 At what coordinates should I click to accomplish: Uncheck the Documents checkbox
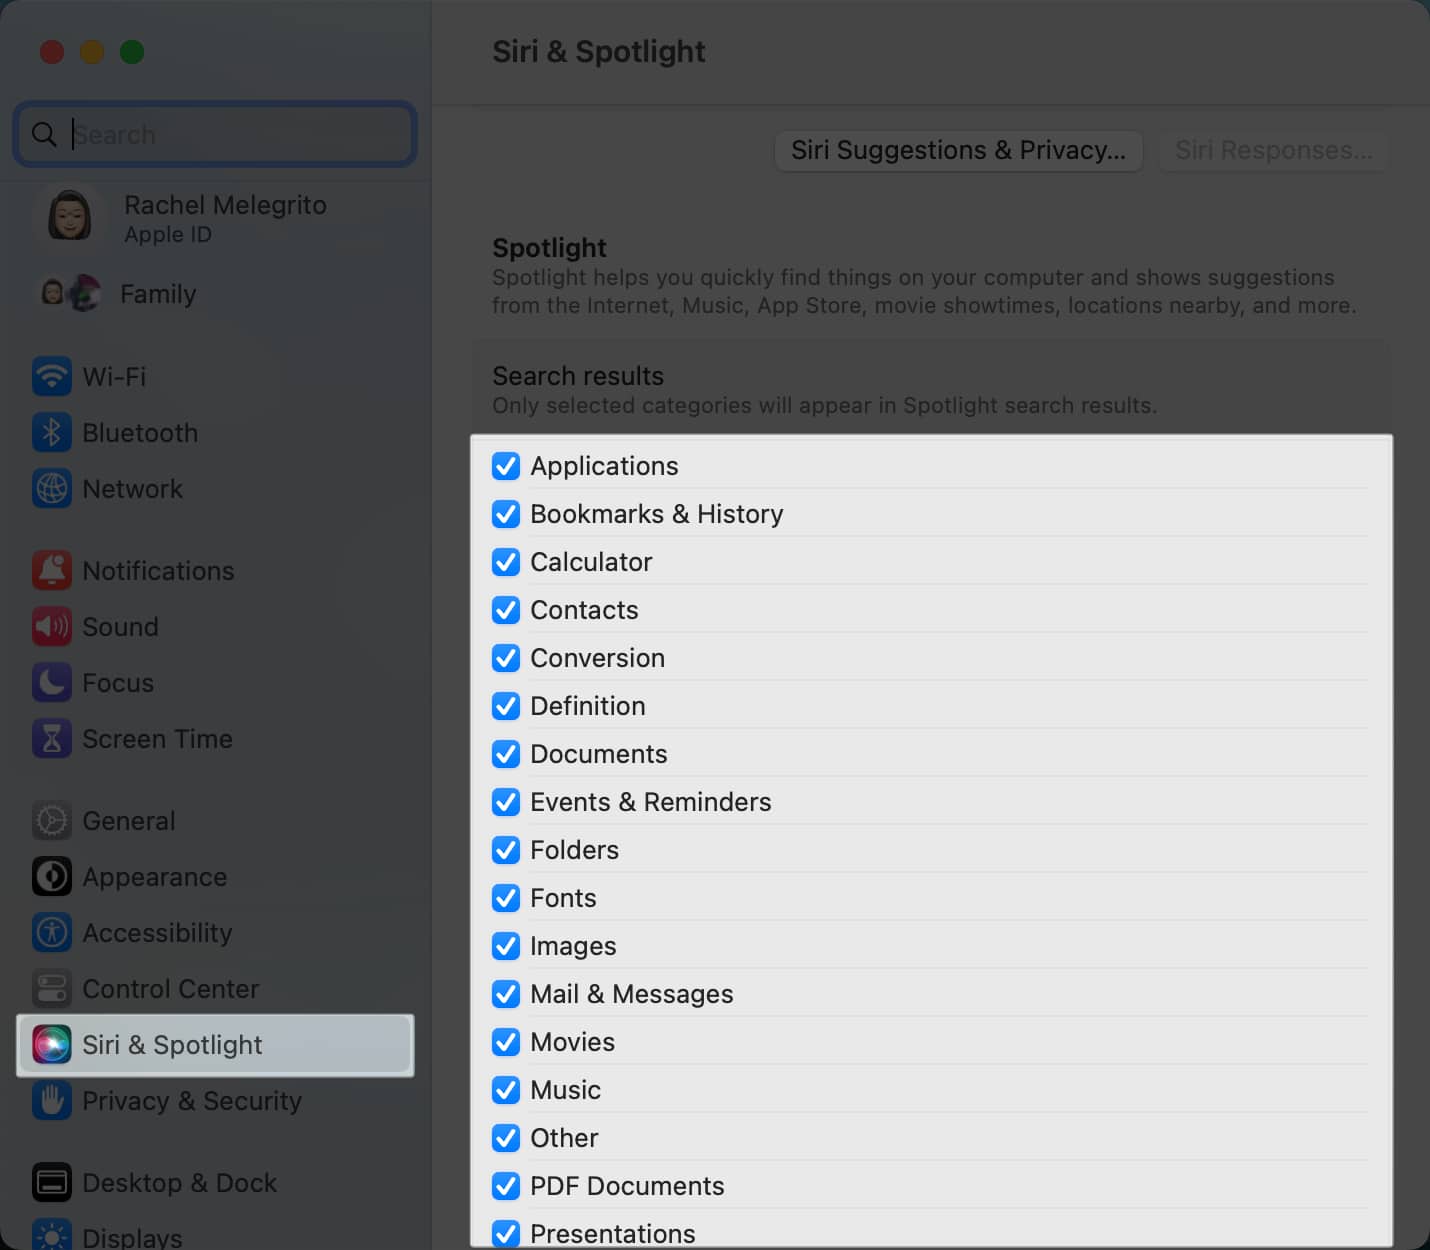(x=506, y=754)
